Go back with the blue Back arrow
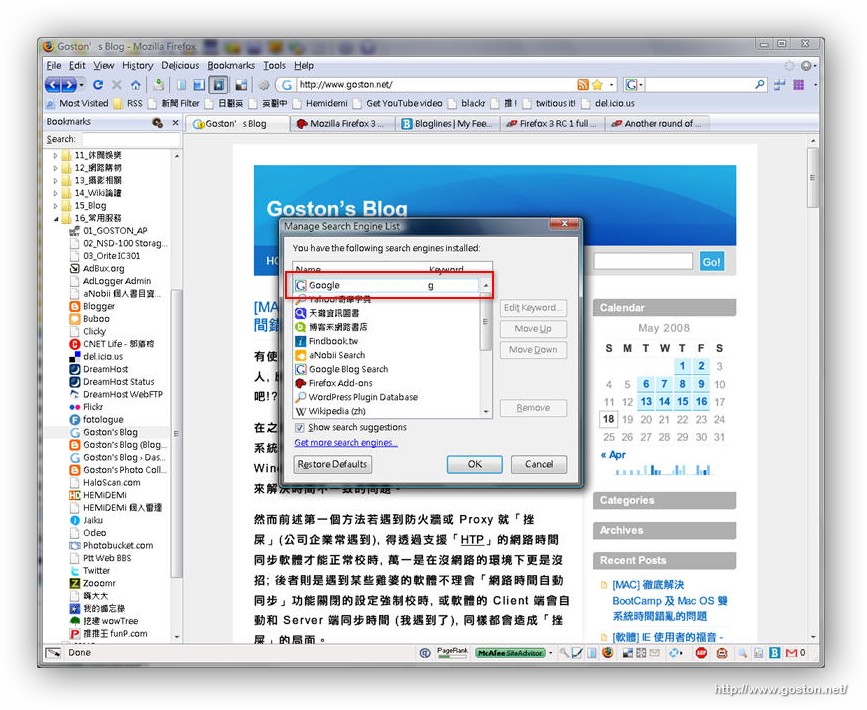Screen dimensions: 867x710 pos(53,85)
